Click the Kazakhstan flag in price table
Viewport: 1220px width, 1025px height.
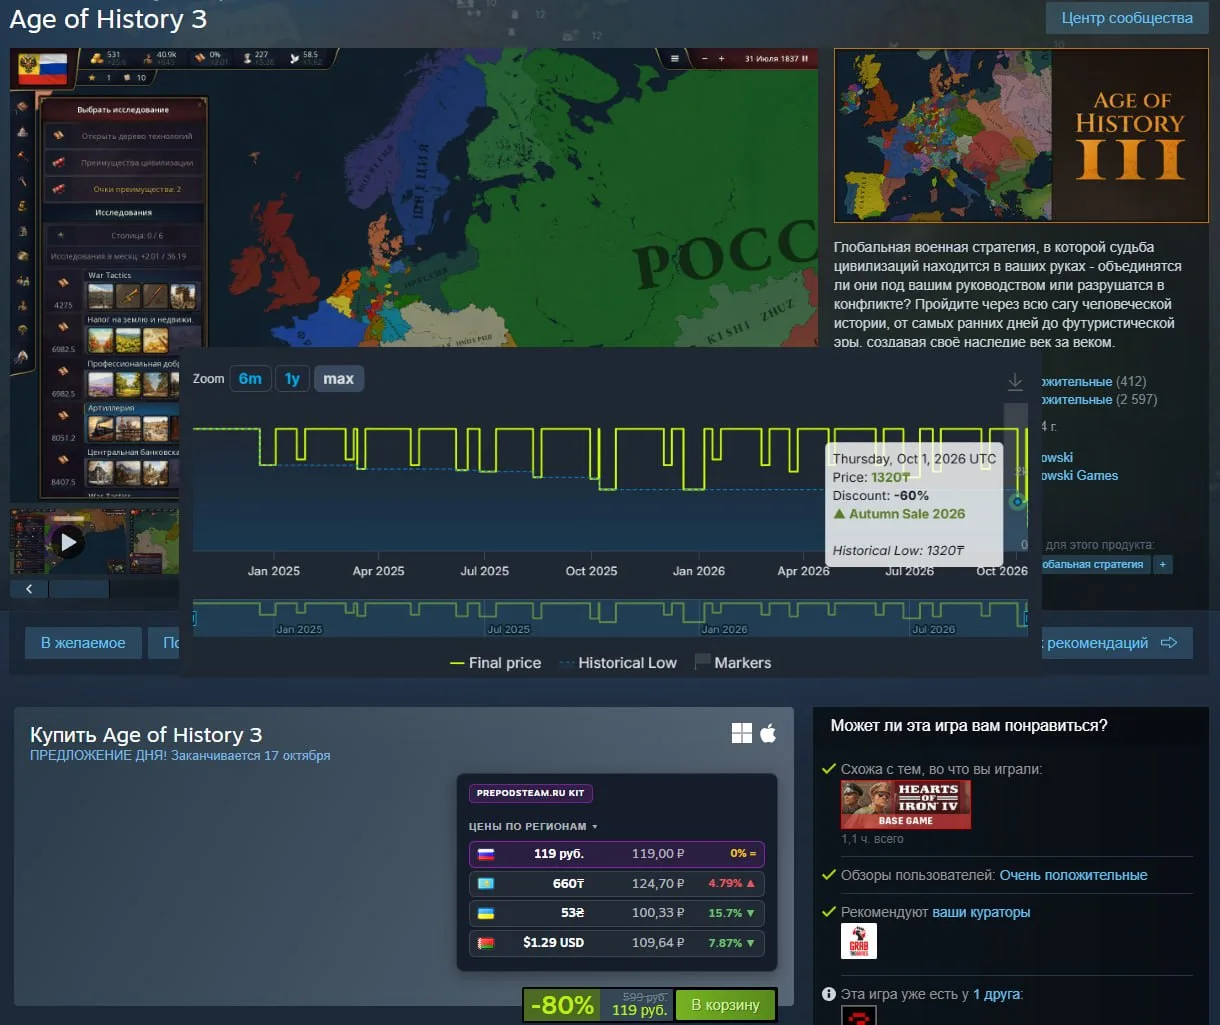(x=485, y=884)
